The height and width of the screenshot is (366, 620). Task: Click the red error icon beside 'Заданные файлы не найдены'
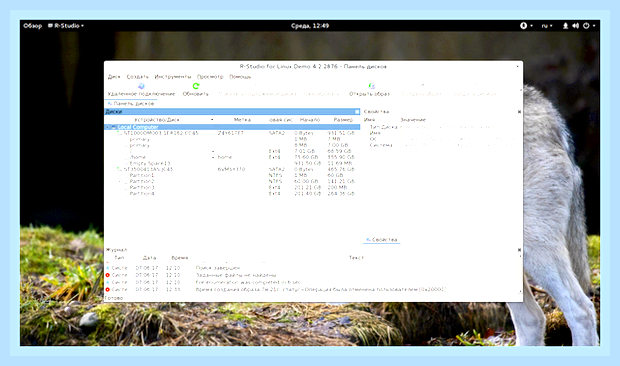[108, 275]
